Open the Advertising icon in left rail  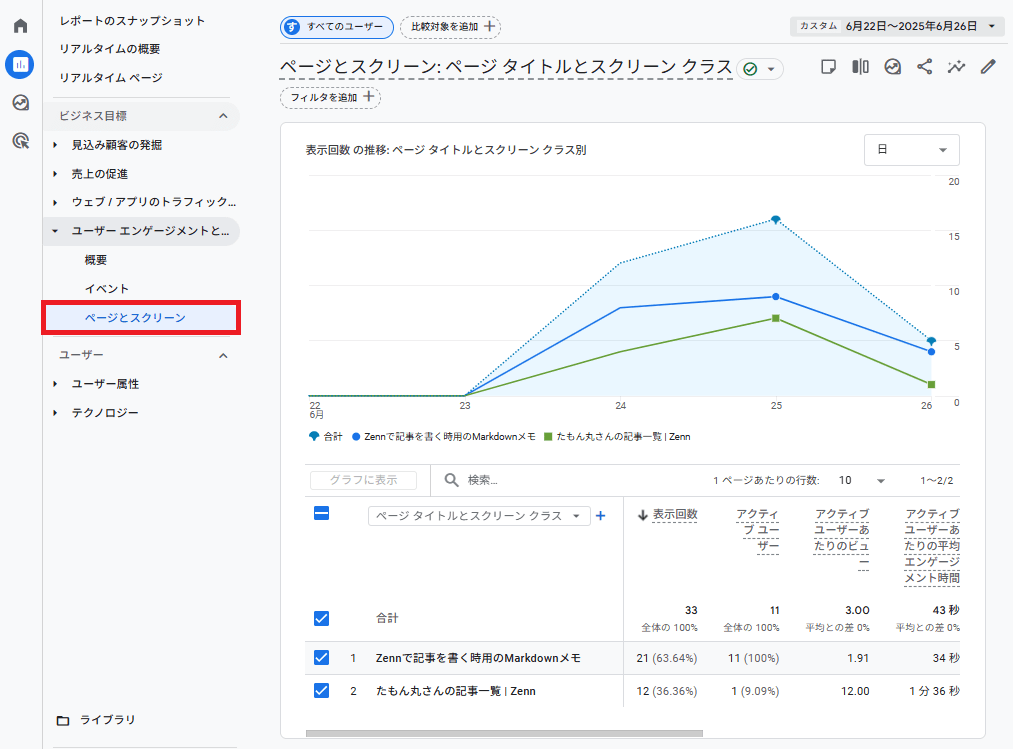(21, 140)
